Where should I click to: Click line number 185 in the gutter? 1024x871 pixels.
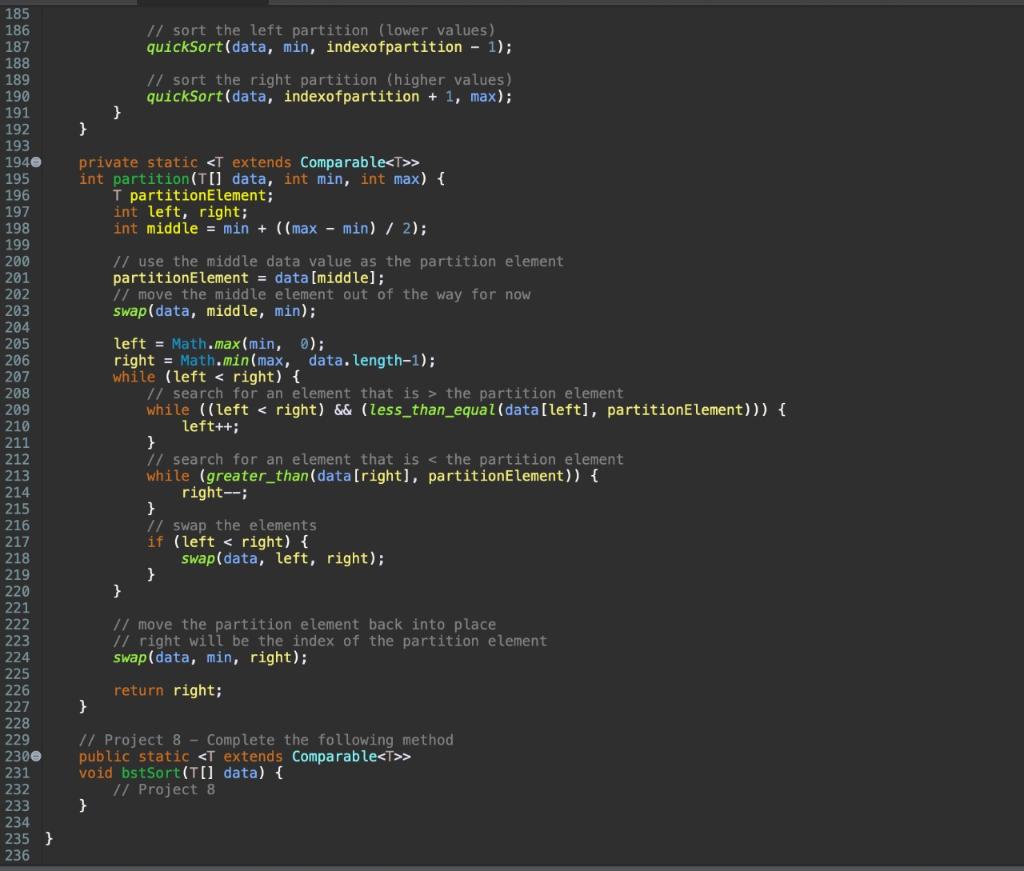point(17,14)
